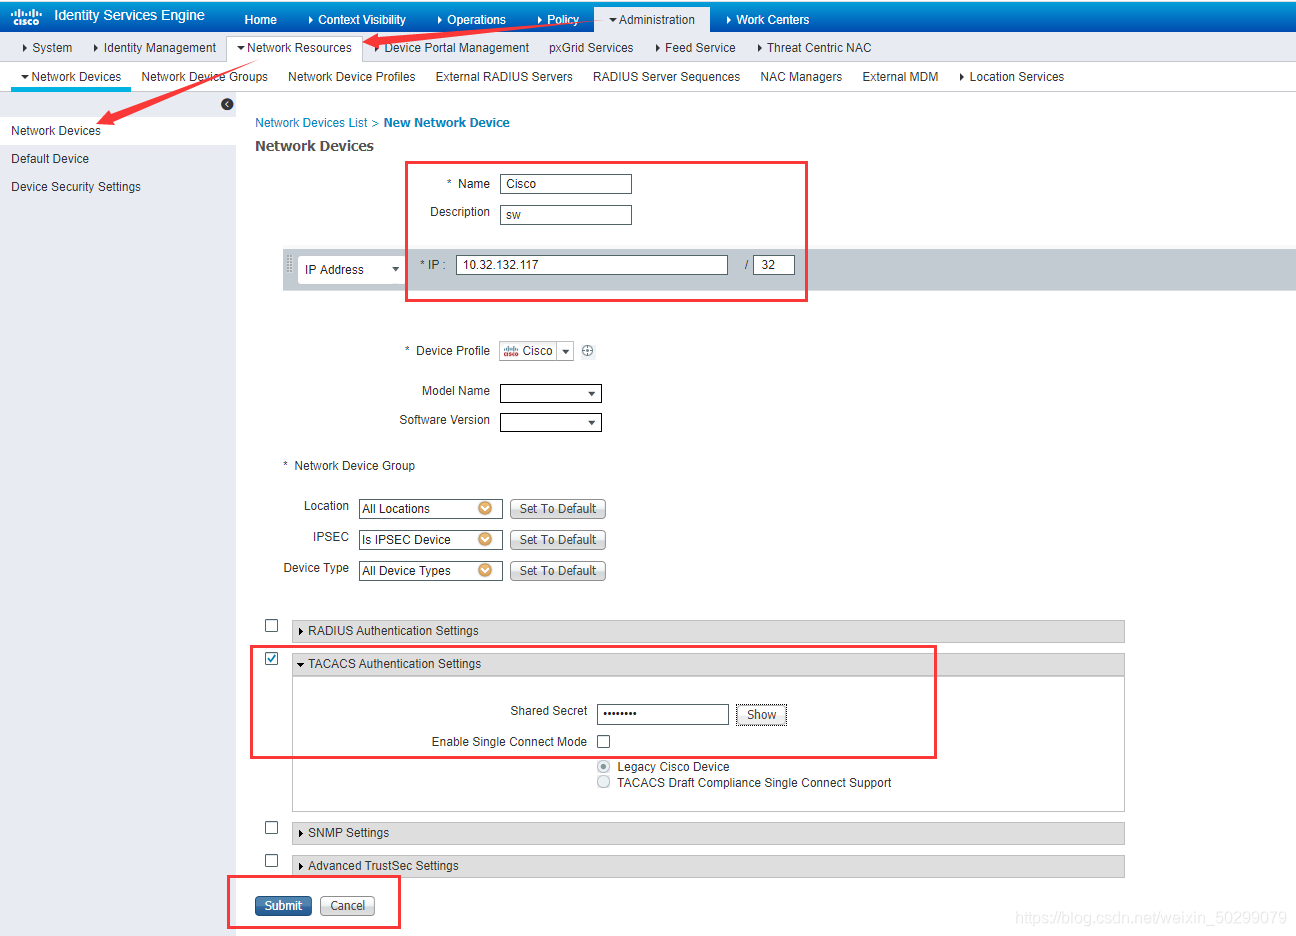Switch to External MDM tab
This screenshot has height=936, width=1296.
(900, 77)
